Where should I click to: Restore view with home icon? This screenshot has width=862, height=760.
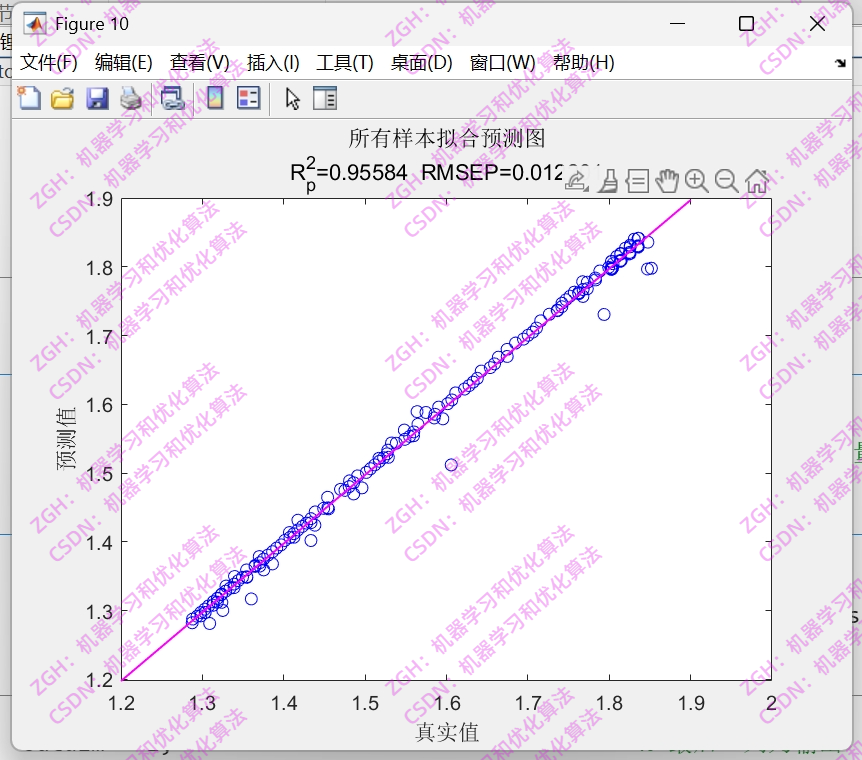click(757, 181)
